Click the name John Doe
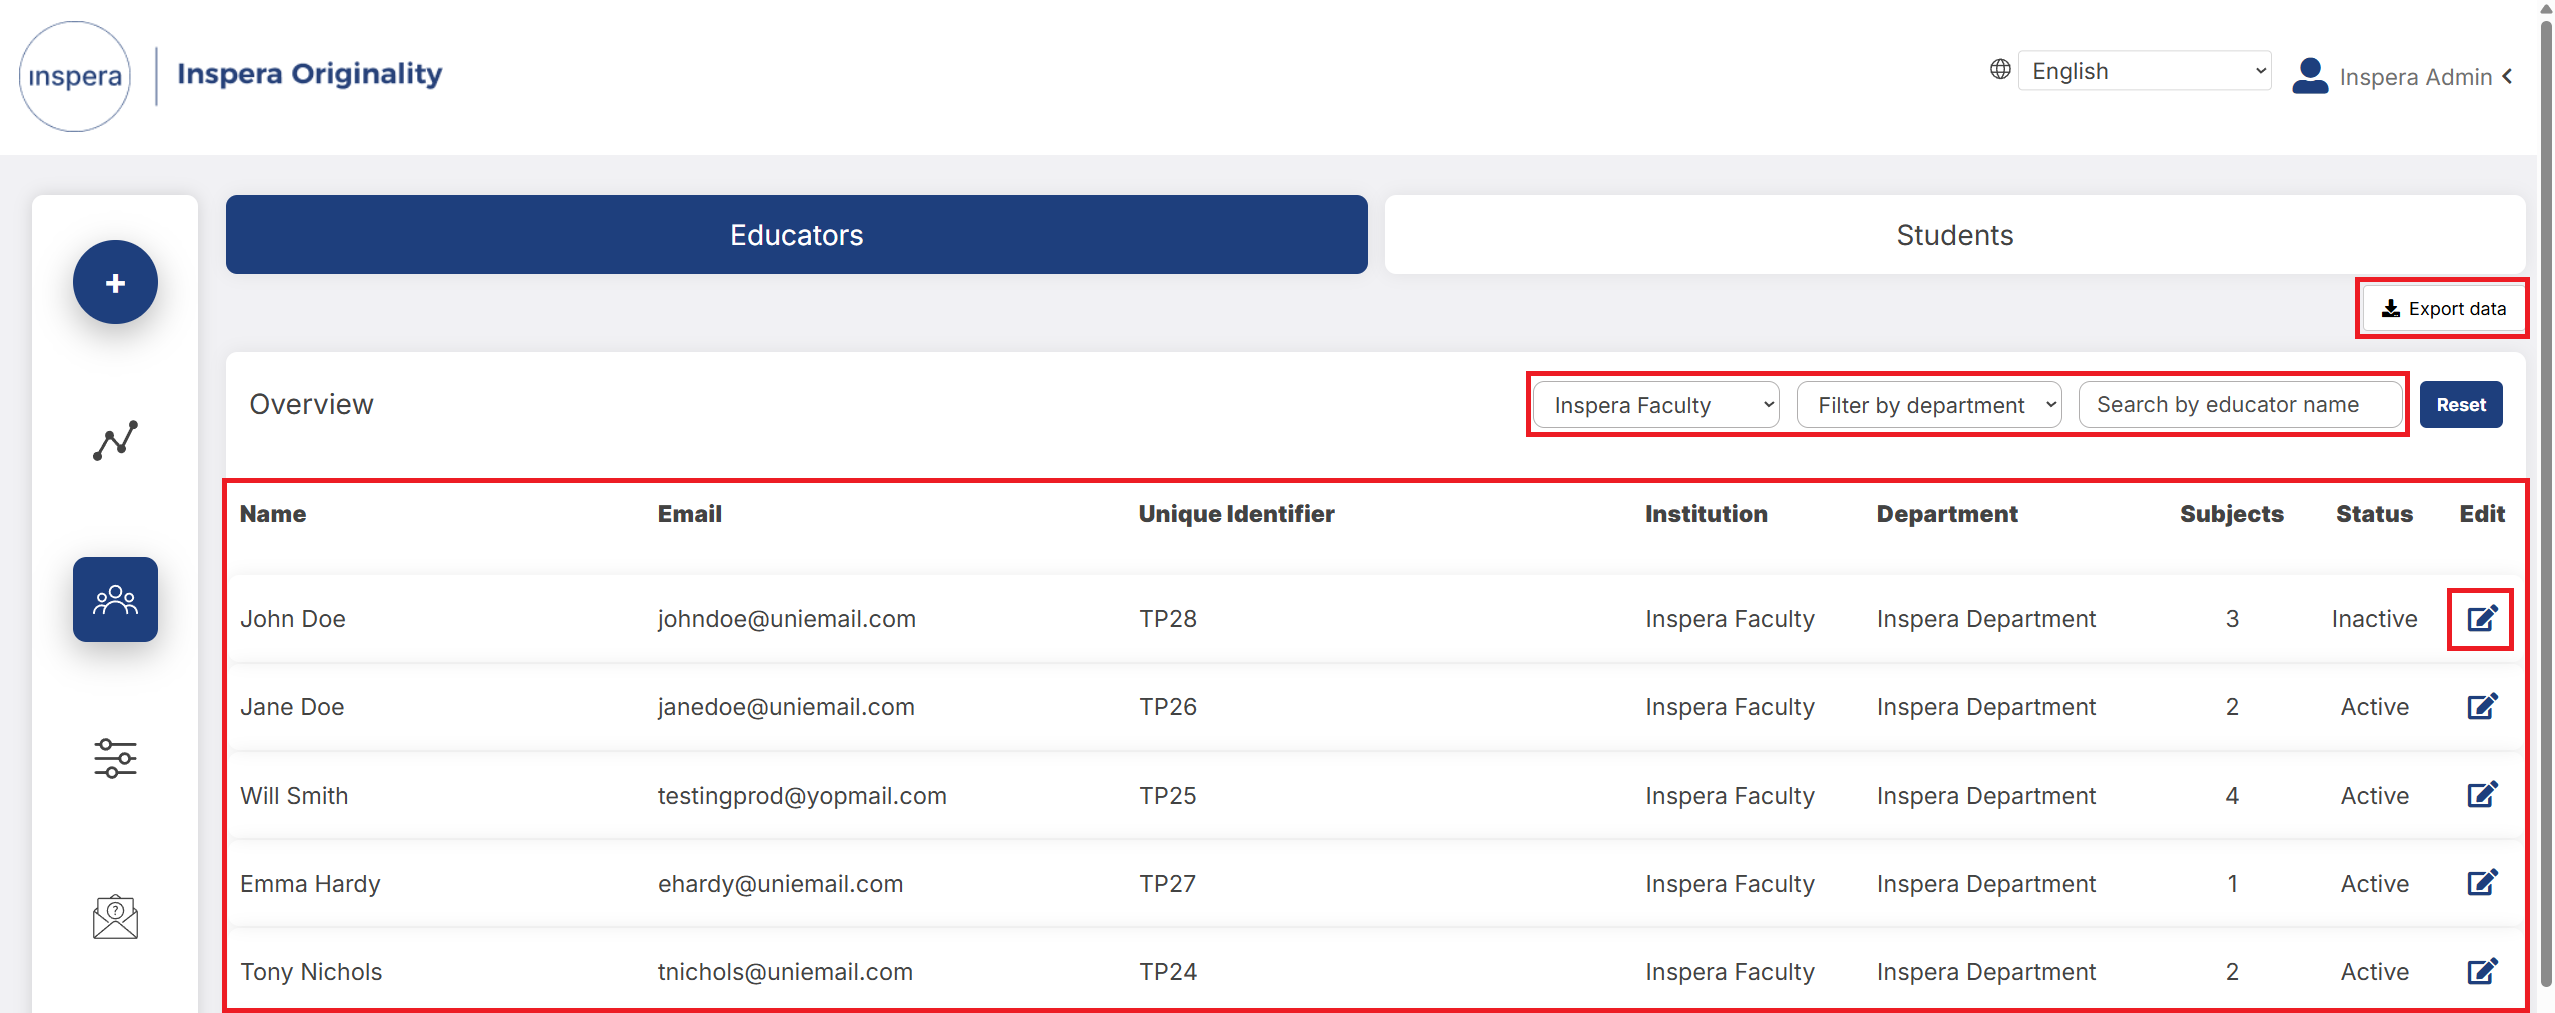This screenshot has height=1013, width=2555. pyautogui.click(x=293, y=619)
